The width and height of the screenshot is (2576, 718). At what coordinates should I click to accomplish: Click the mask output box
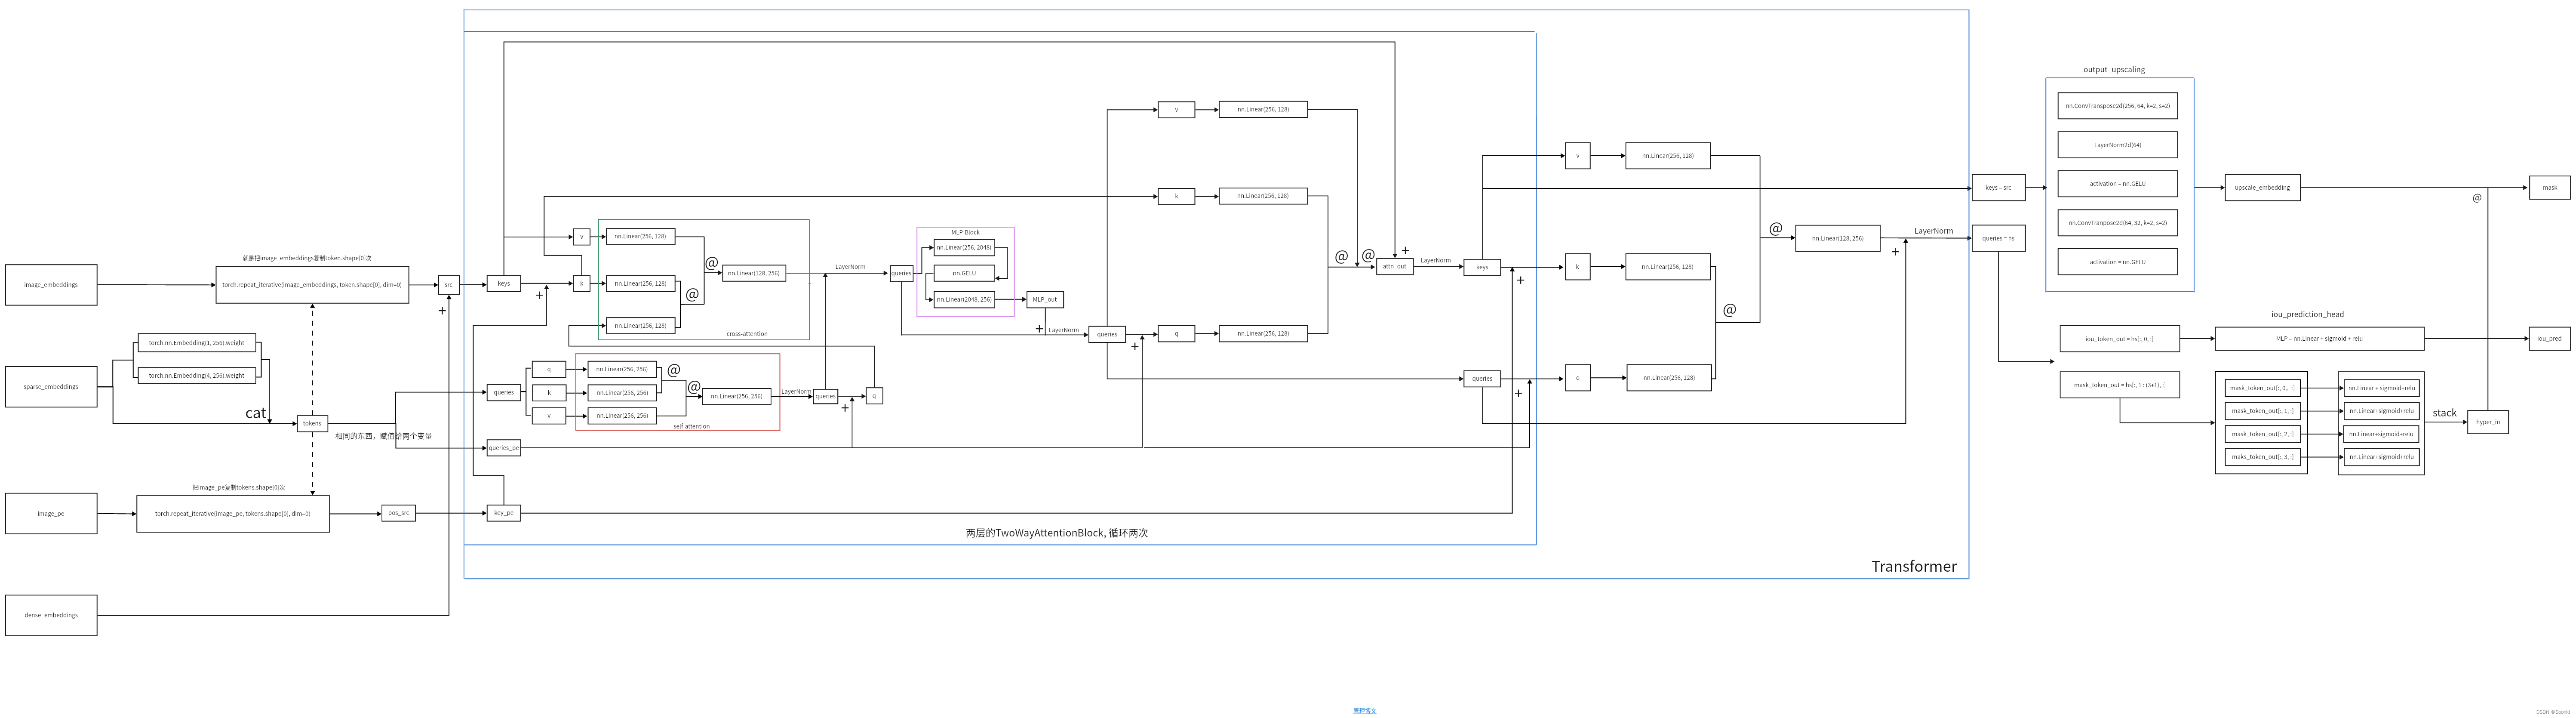pyautogui.click(x=2549, y=187)
